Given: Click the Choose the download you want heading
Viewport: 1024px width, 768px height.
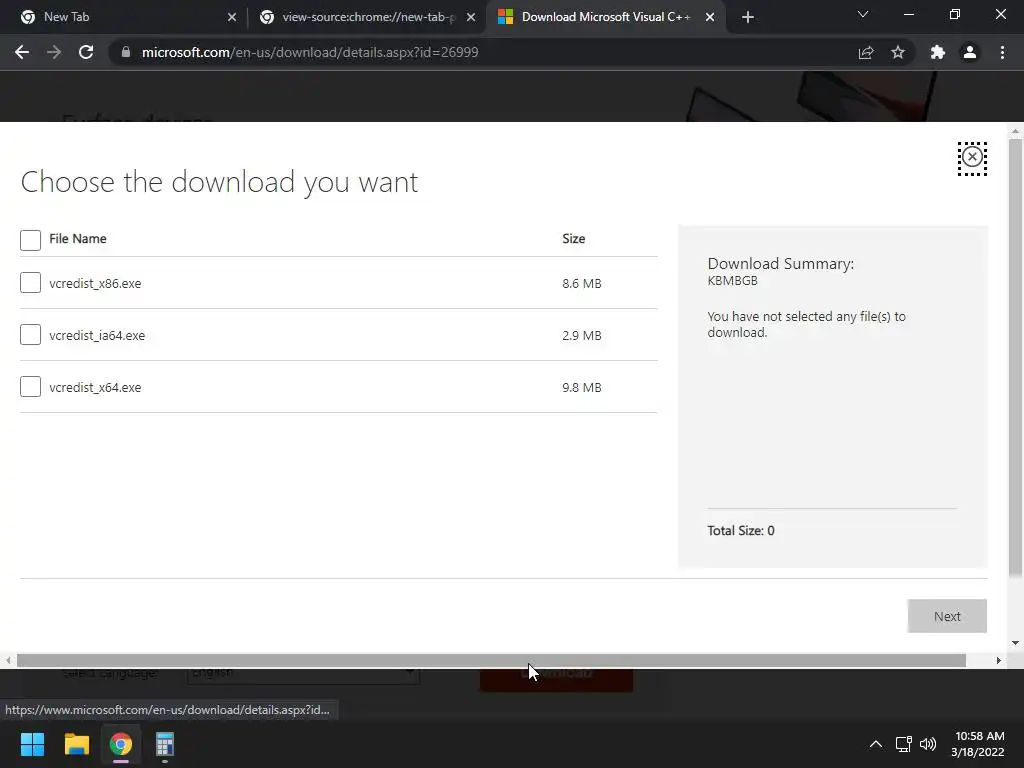Looking at the screenshot, I should 219,182.
